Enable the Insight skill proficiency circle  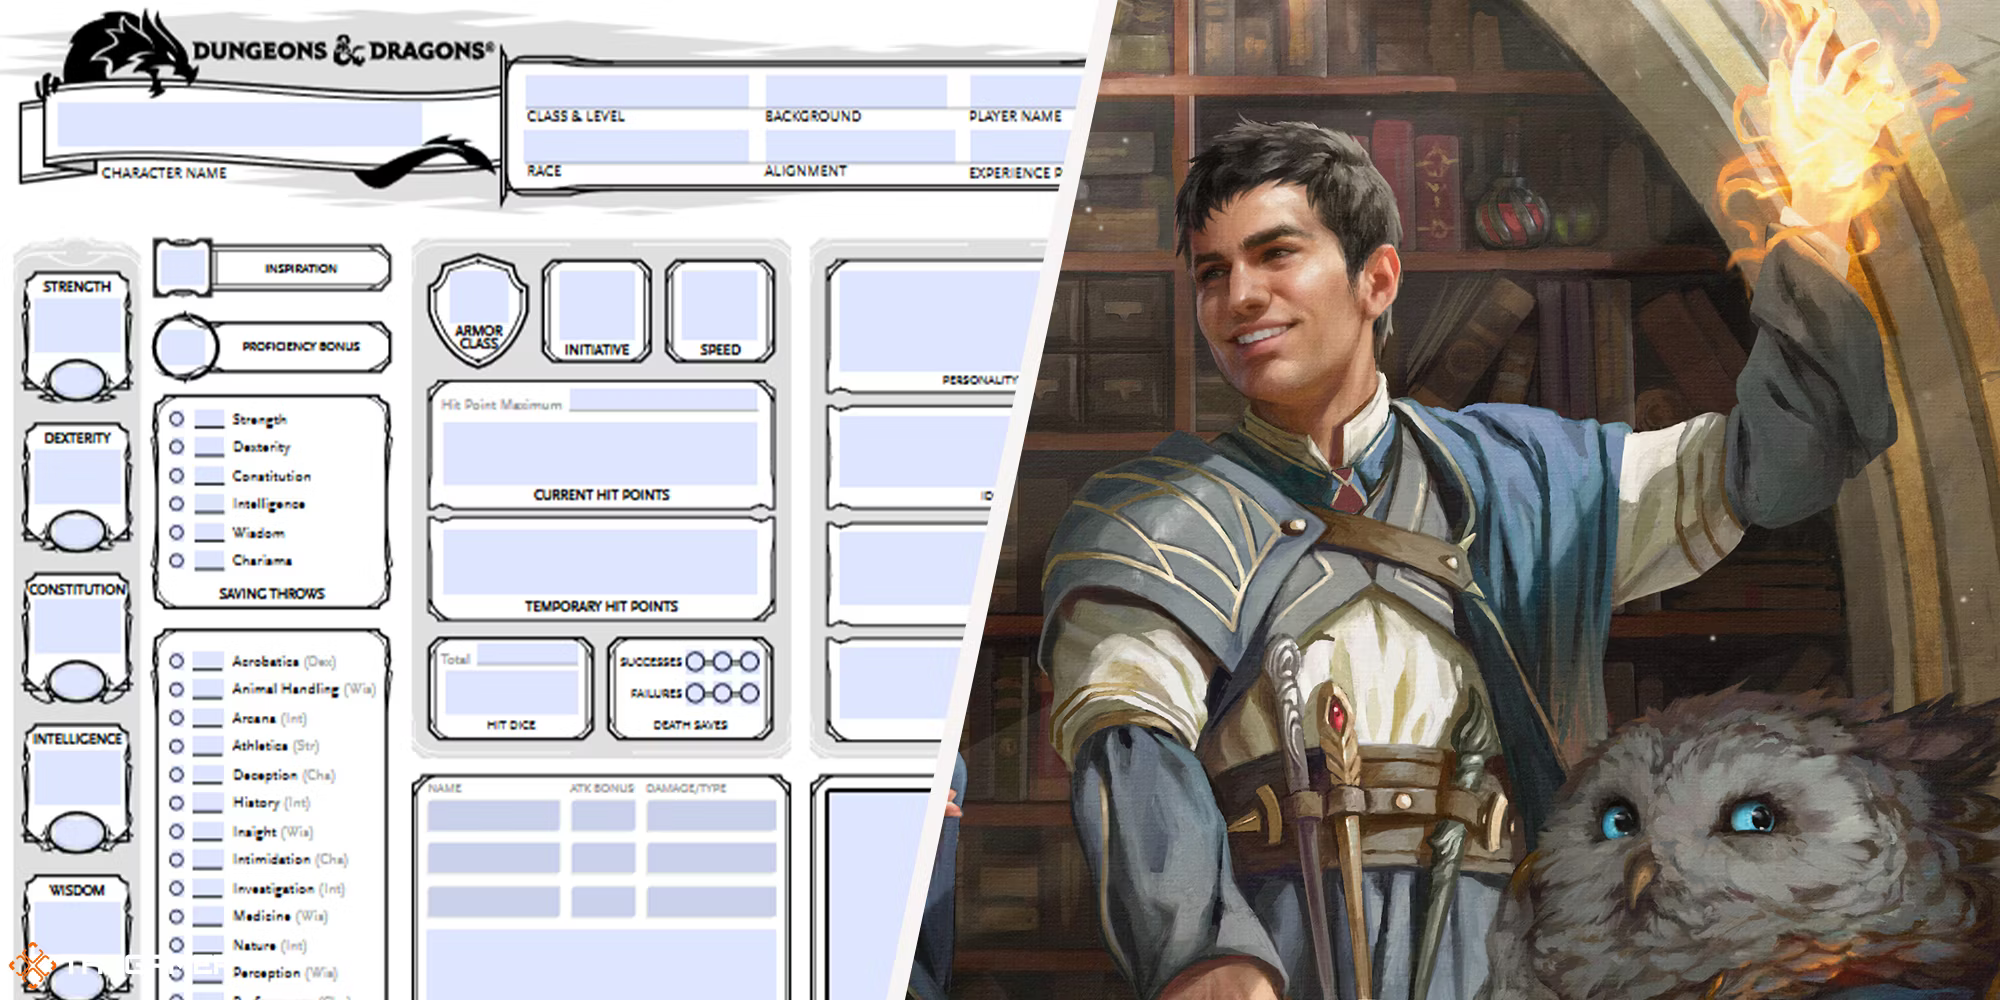[x=177, y=831]
